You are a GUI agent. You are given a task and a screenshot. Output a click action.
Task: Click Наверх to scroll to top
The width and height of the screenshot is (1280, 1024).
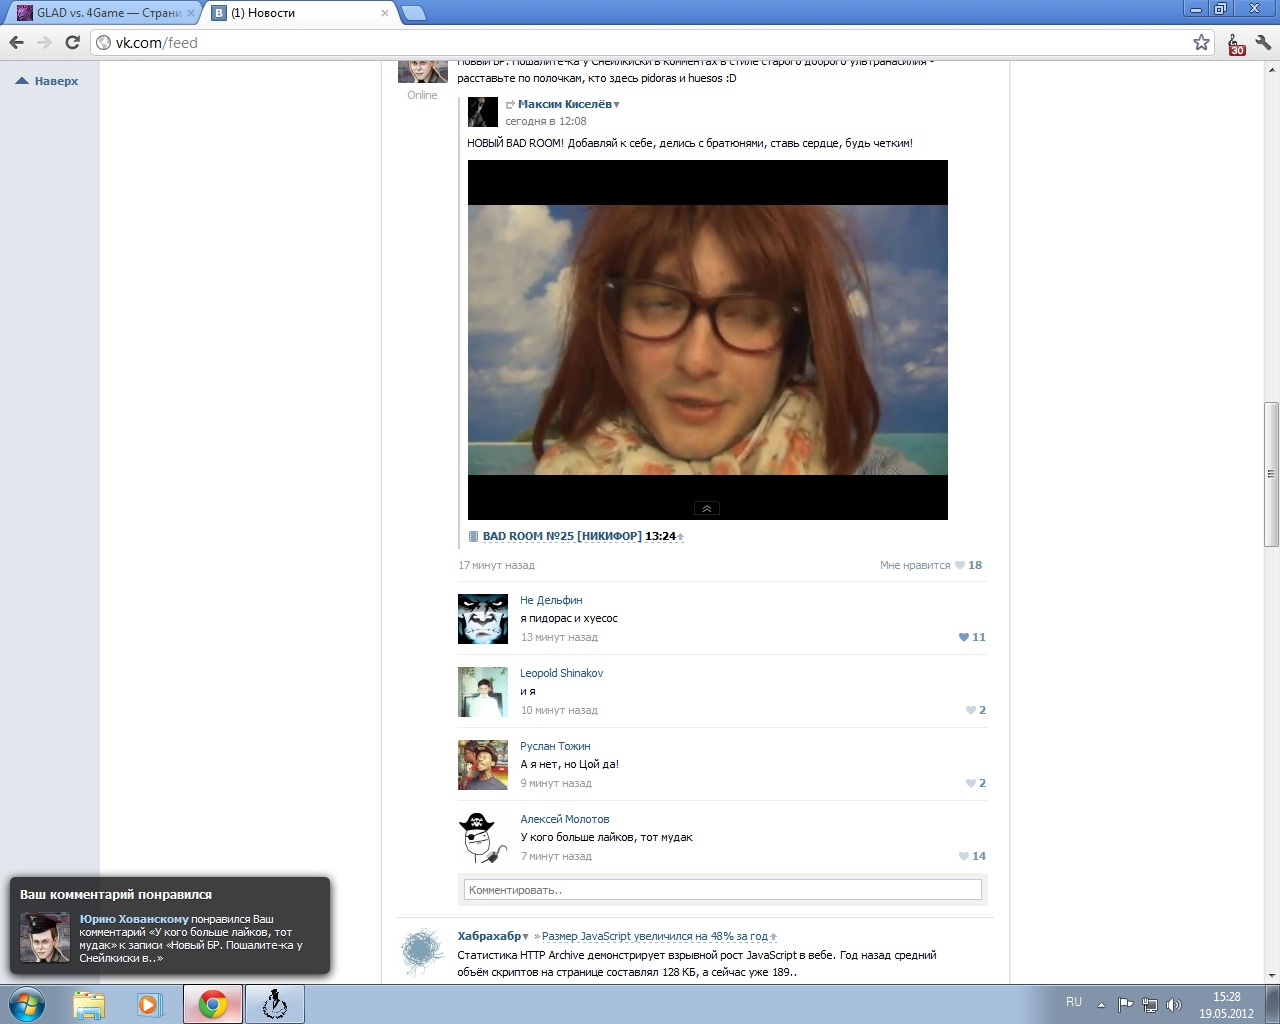click(x=48, y=81)
